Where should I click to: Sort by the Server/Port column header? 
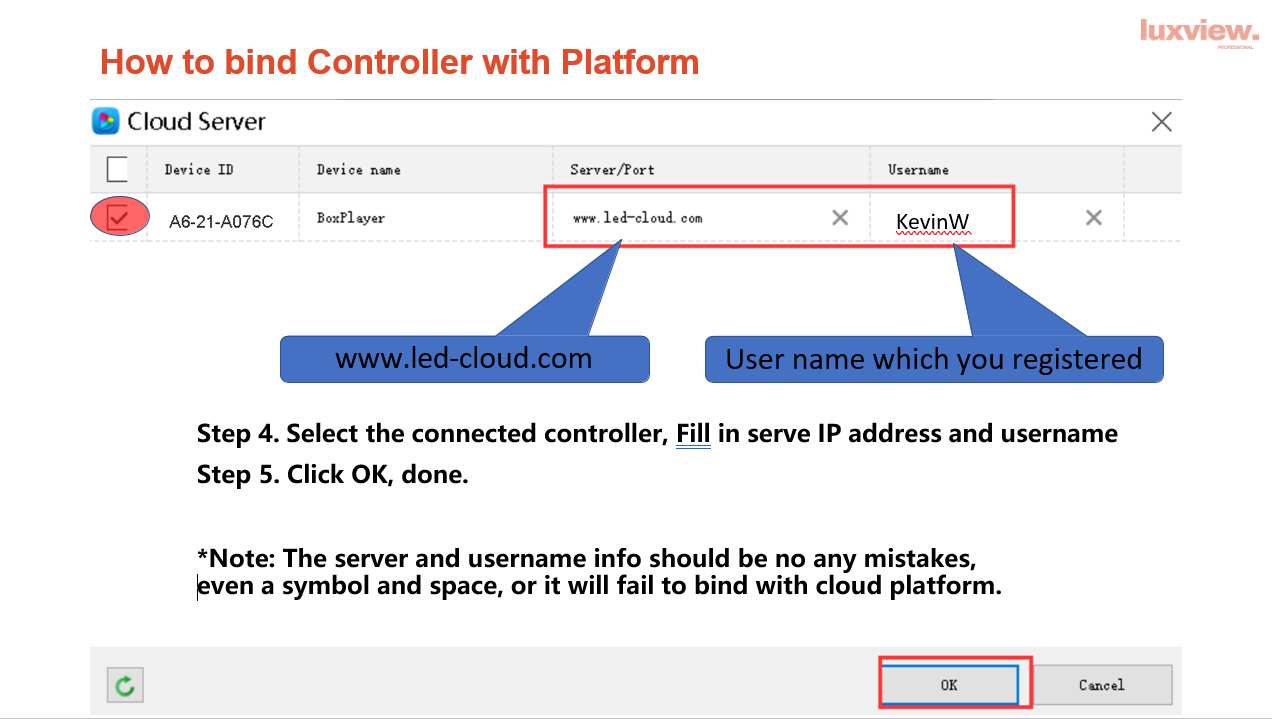(612, 170)
